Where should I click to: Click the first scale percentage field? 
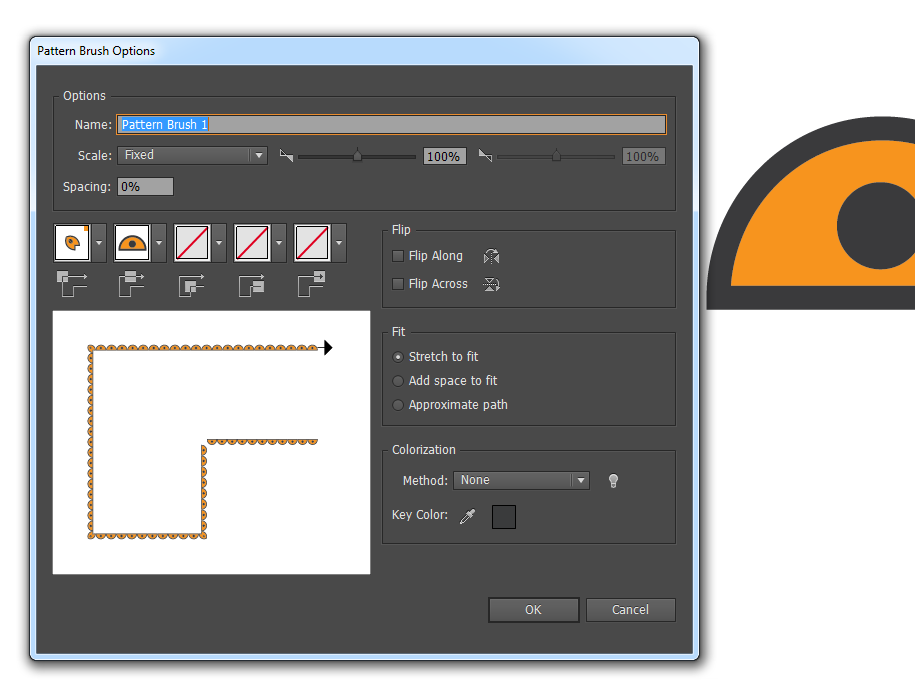445,156
